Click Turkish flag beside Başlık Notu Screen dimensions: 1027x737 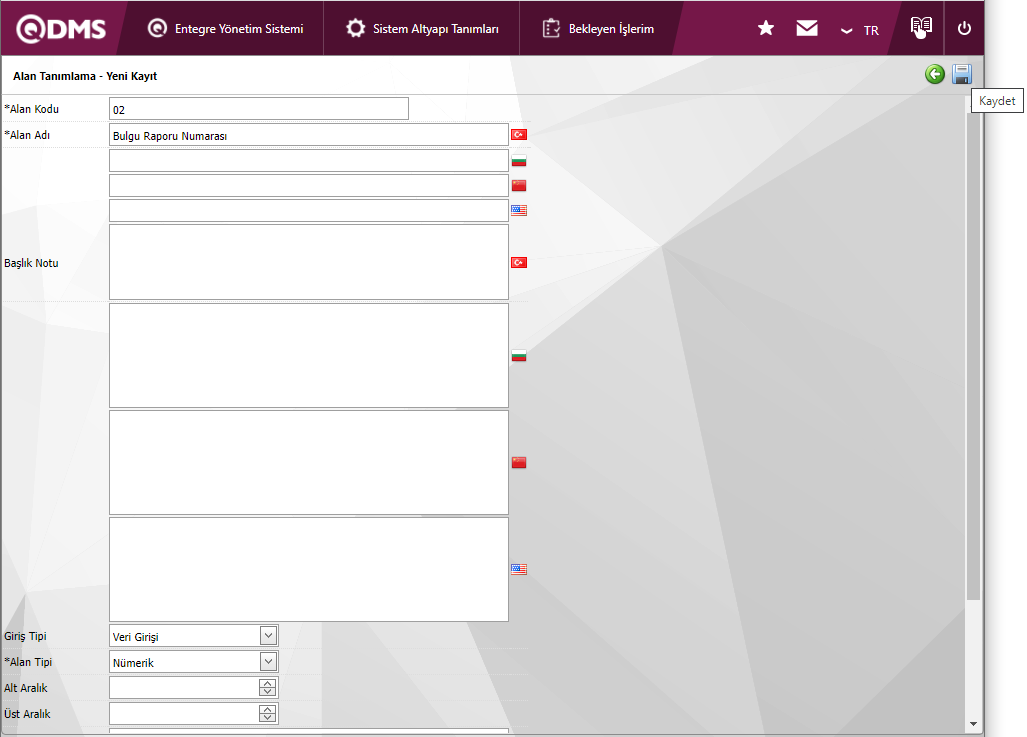(519, 263)
